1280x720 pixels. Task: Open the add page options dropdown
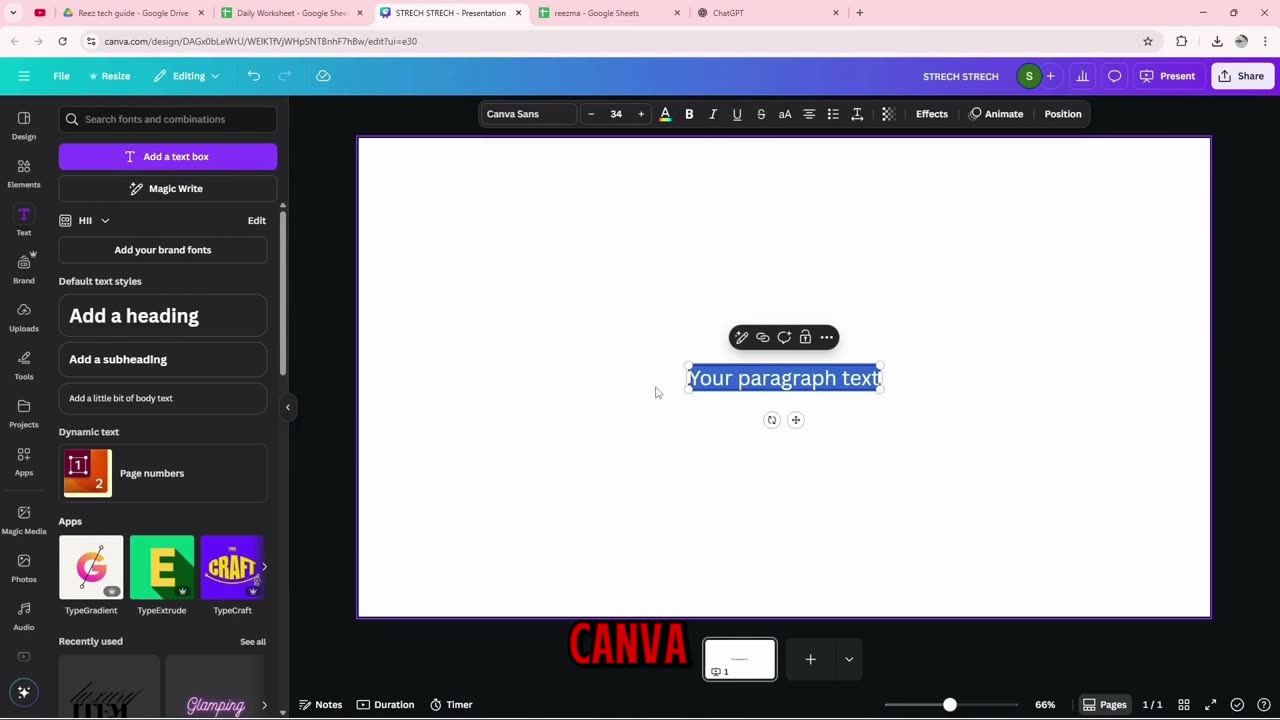[849, 659]
